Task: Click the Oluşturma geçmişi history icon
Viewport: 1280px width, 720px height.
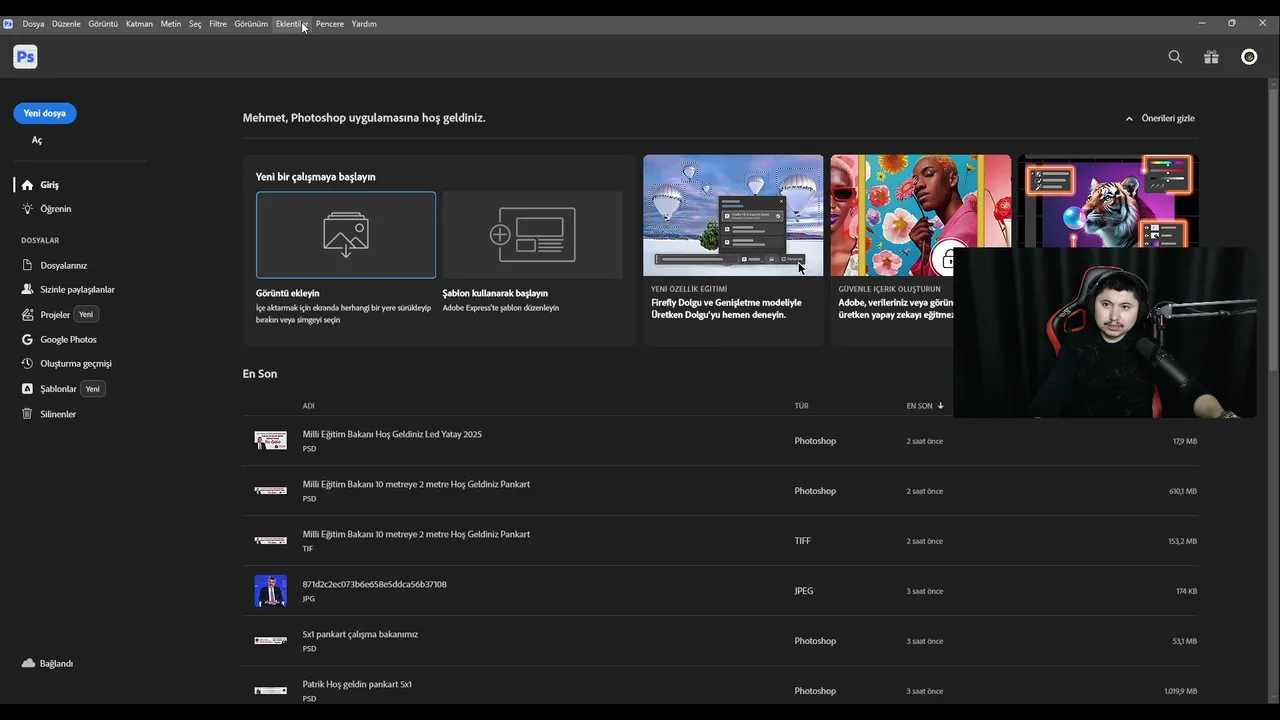Action: (x=28, y=363)
